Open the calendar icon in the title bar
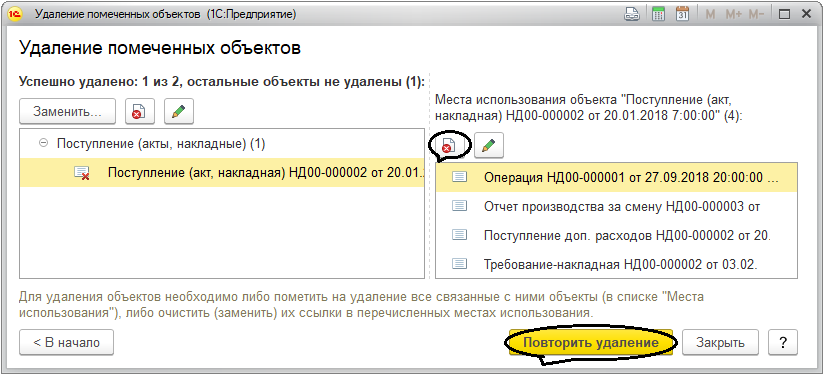Viewport: 825px width, 377px height. tap(682, 15)
